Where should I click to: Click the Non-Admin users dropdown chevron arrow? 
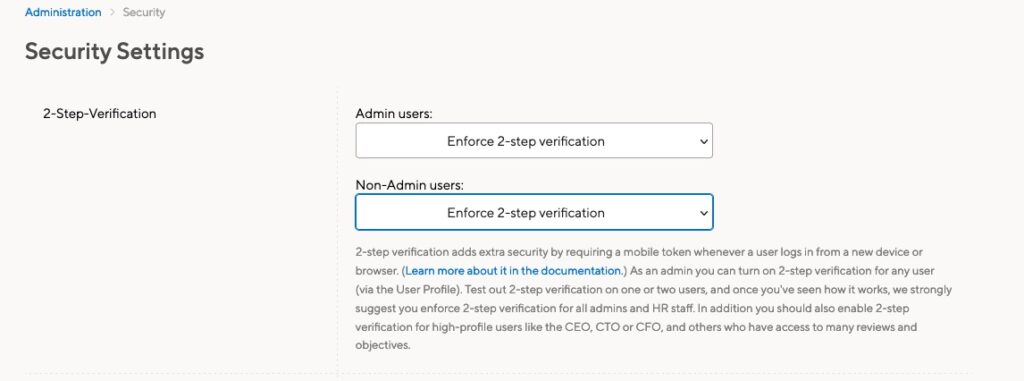[703, 213]
